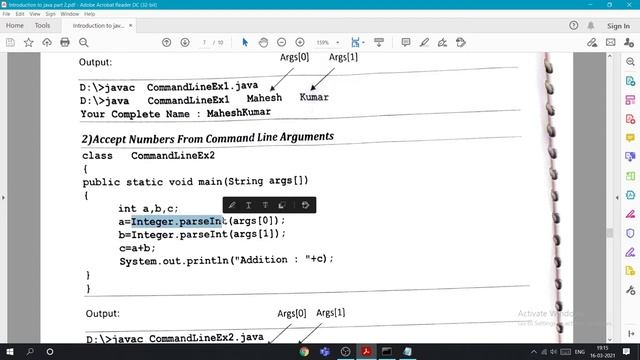This screenshot has width=640, height=360.
Task: Switch to the Home tab
Action: point(15,25)
